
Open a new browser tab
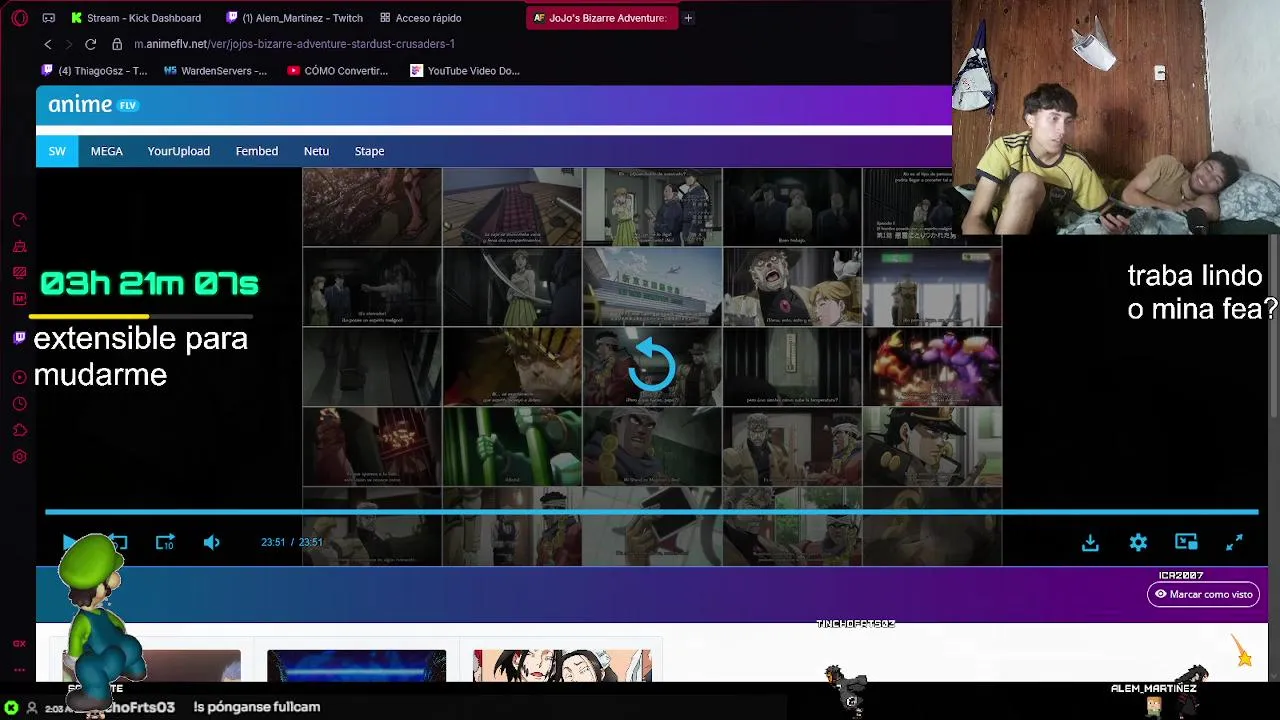pos(687,18)
